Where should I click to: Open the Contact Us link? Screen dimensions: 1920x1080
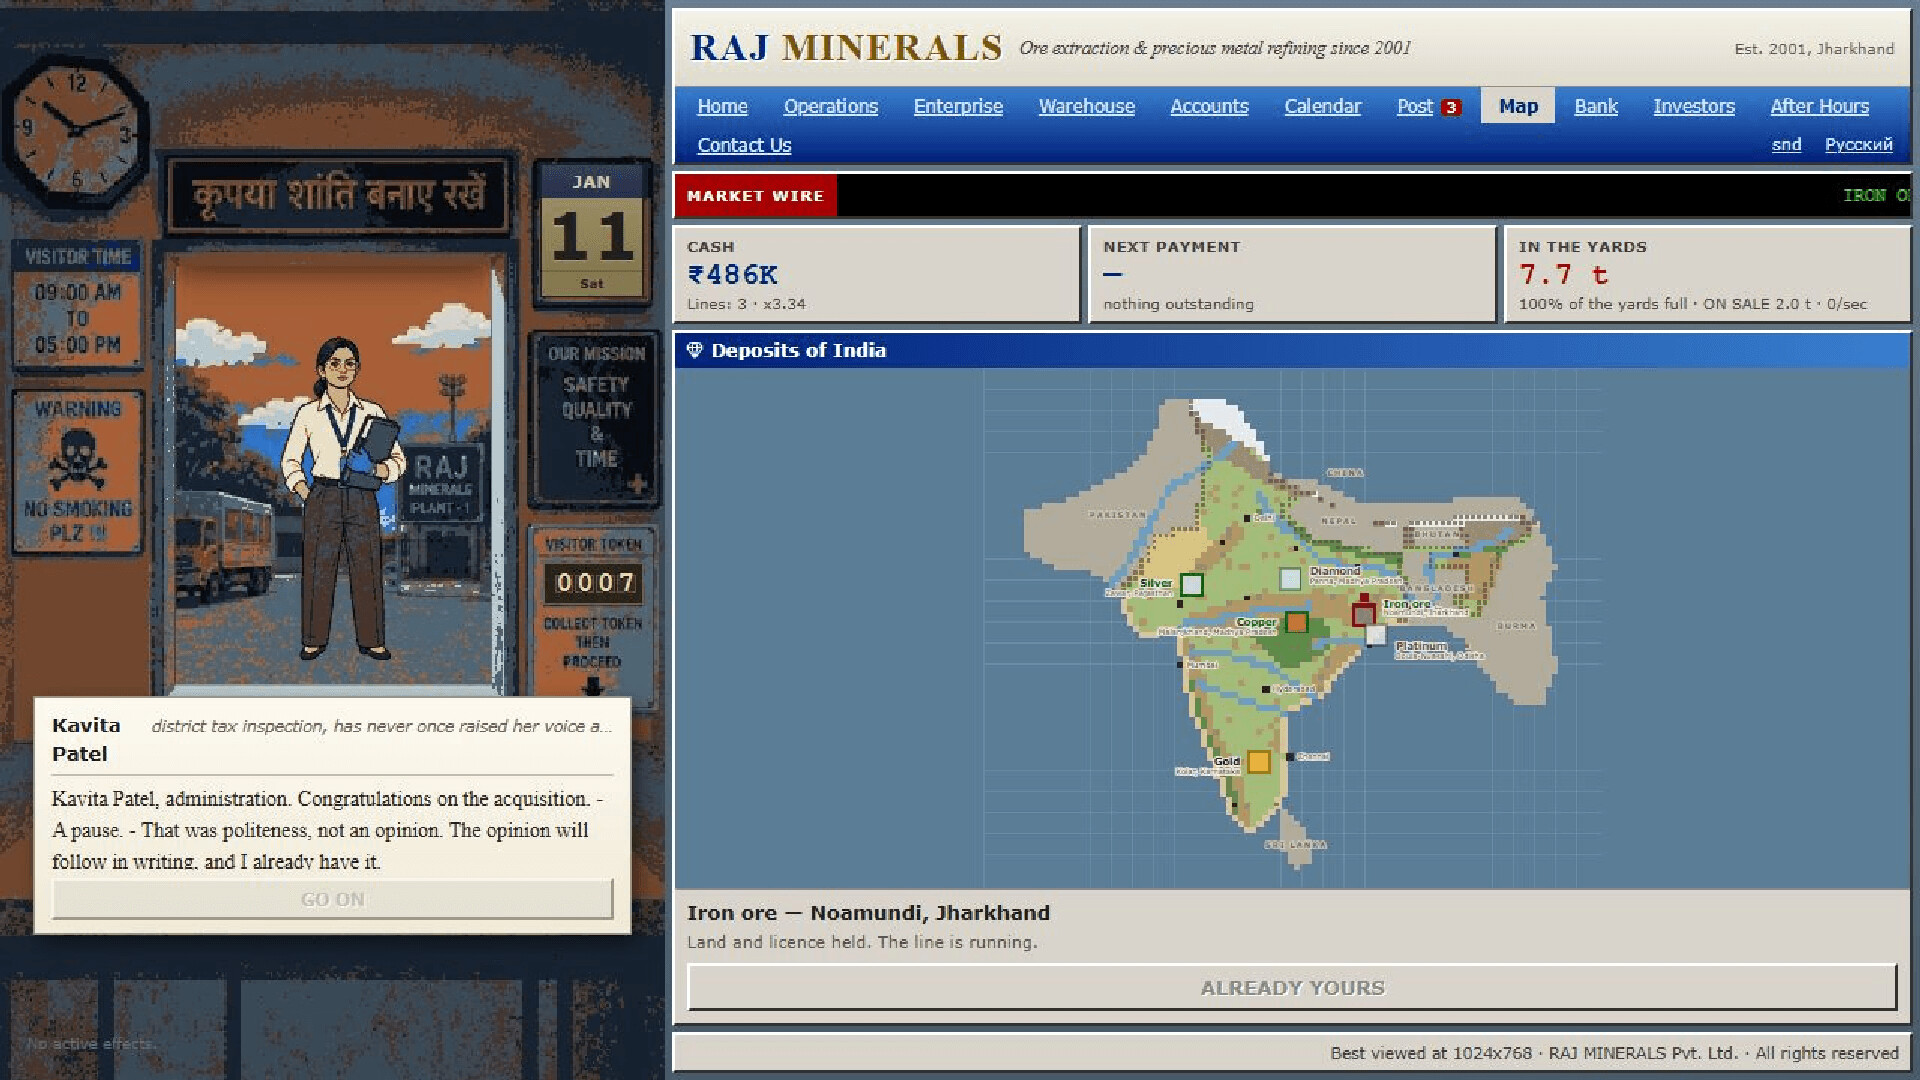(x=744, y=145)
